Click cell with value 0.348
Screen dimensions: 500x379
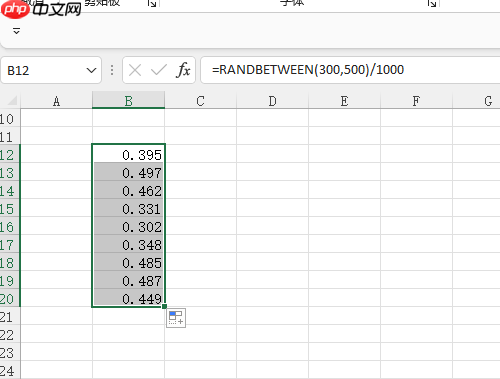click(128, 244)
